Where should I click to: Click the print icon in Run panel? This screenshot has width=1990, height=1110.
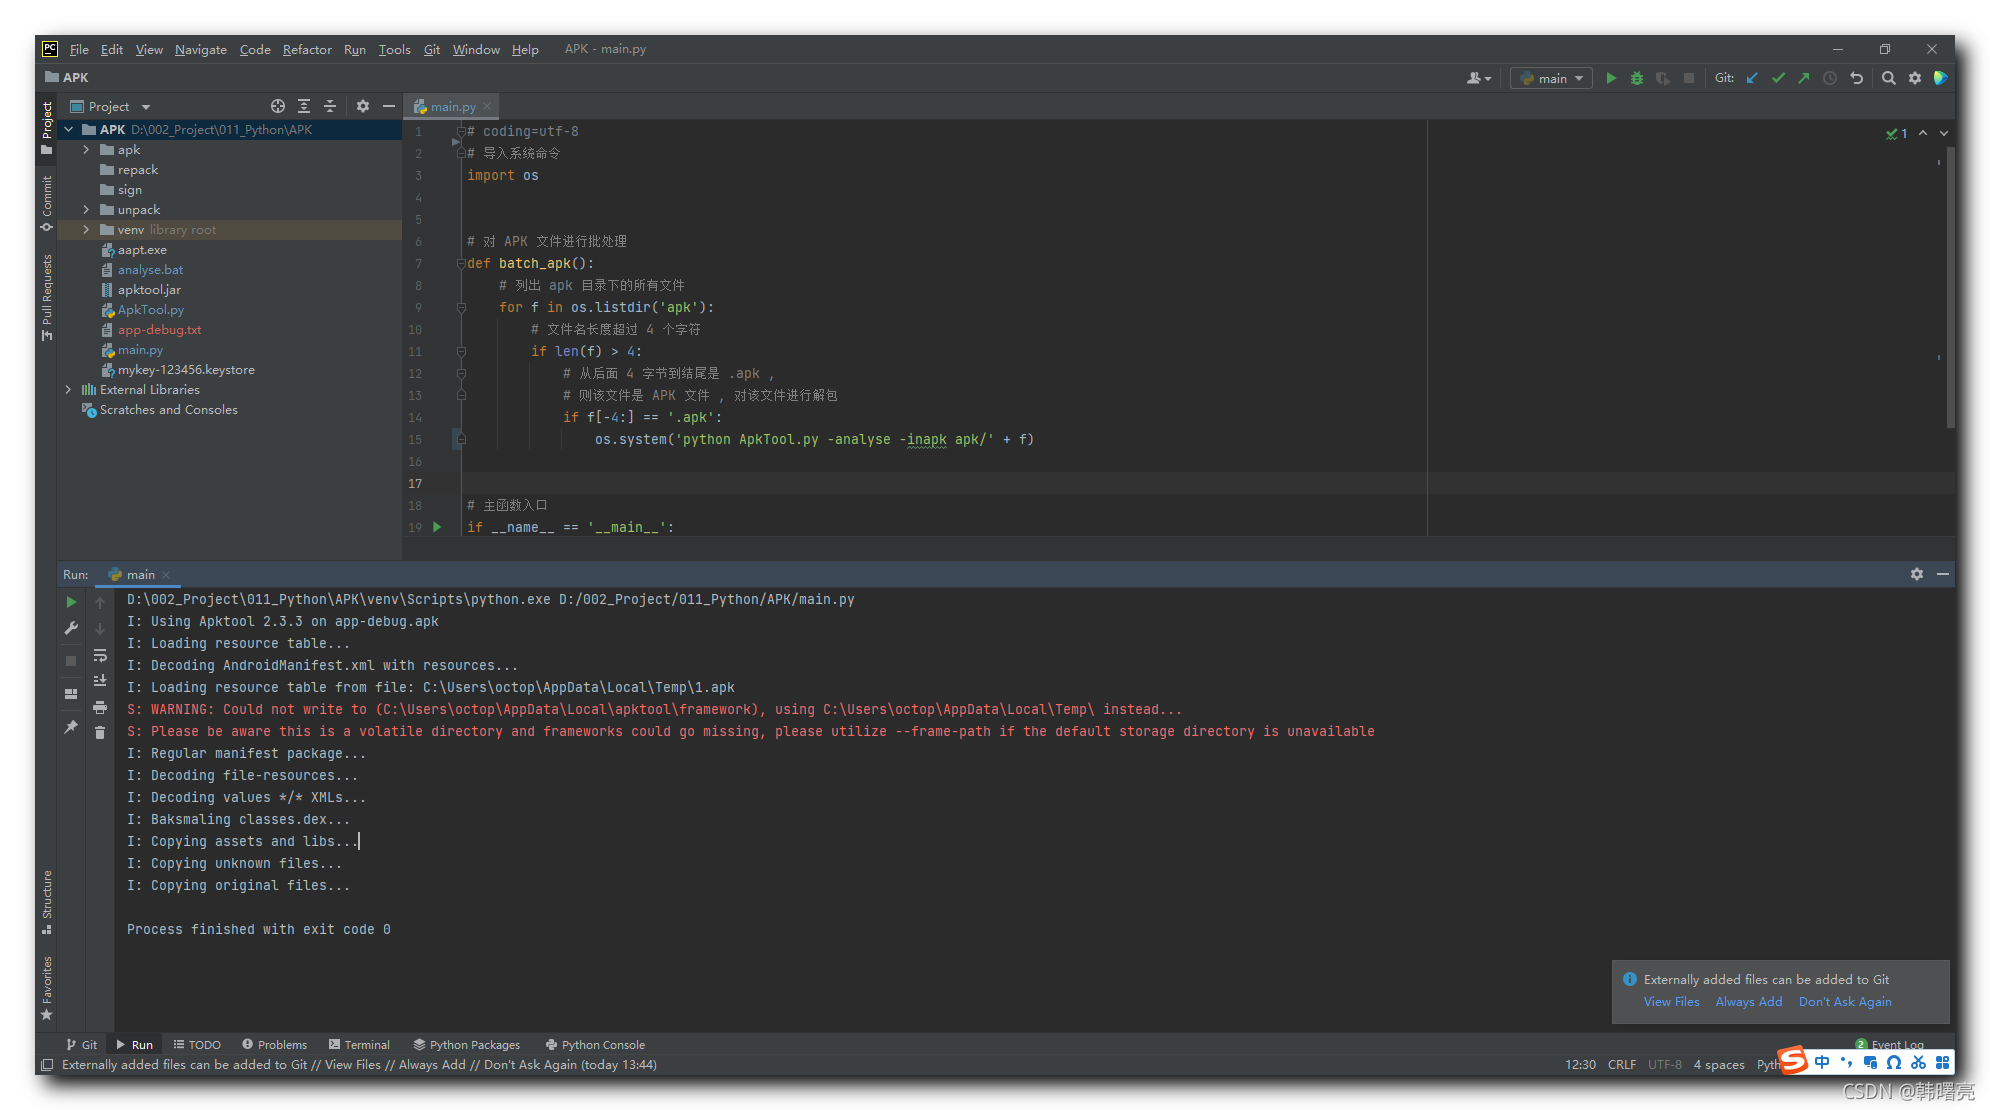tap(100, 707)
